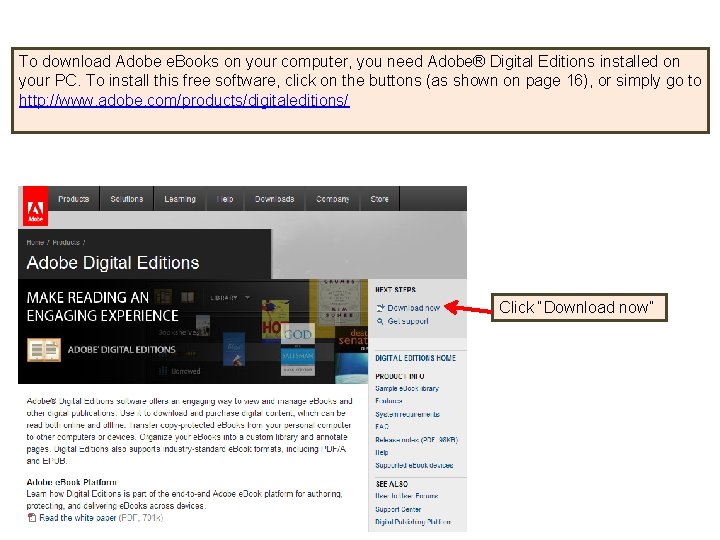Click the Adobe Digital Editions book icon

click(44, 350)
